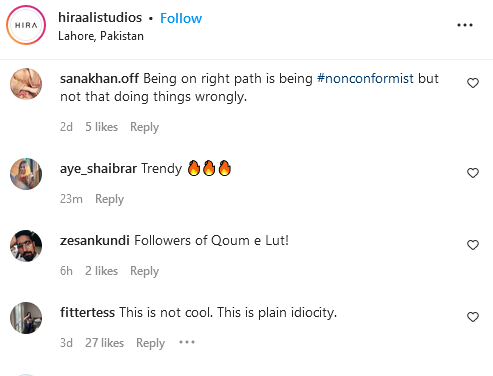Screen dimensions: 493x376
Task: Open Lahore, Pakistan location link
Action: pos(101,36)
